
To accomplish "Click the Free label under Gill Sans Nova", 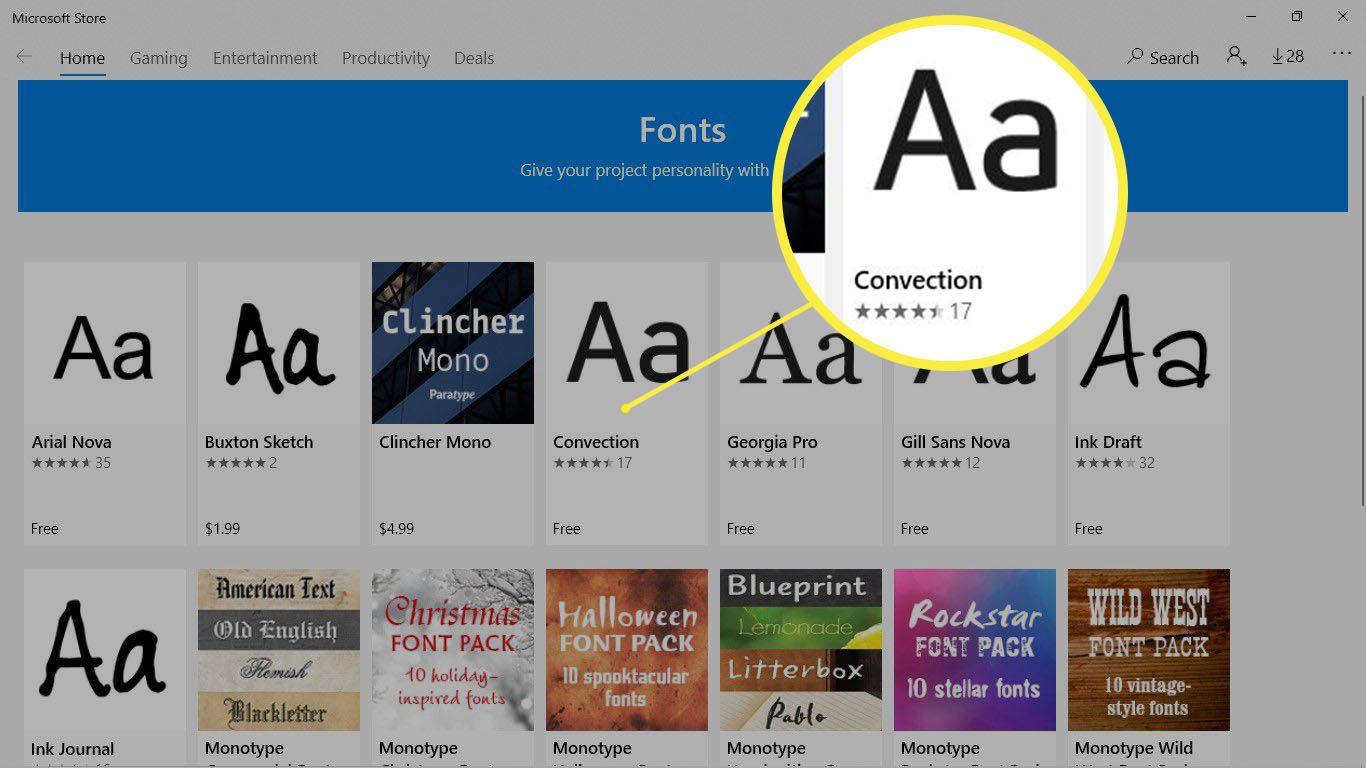I will coord(915,528).
